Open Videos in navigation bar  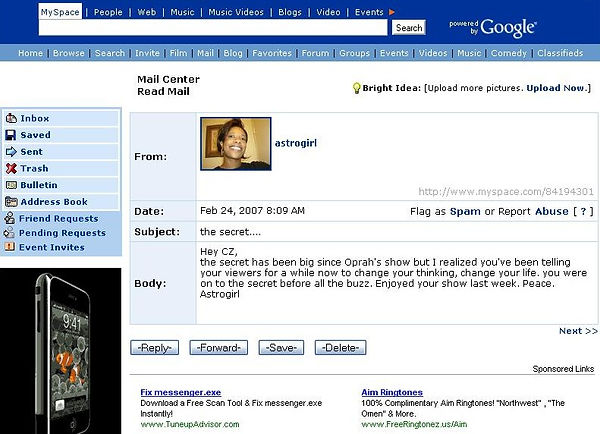(x=433, y=53)
